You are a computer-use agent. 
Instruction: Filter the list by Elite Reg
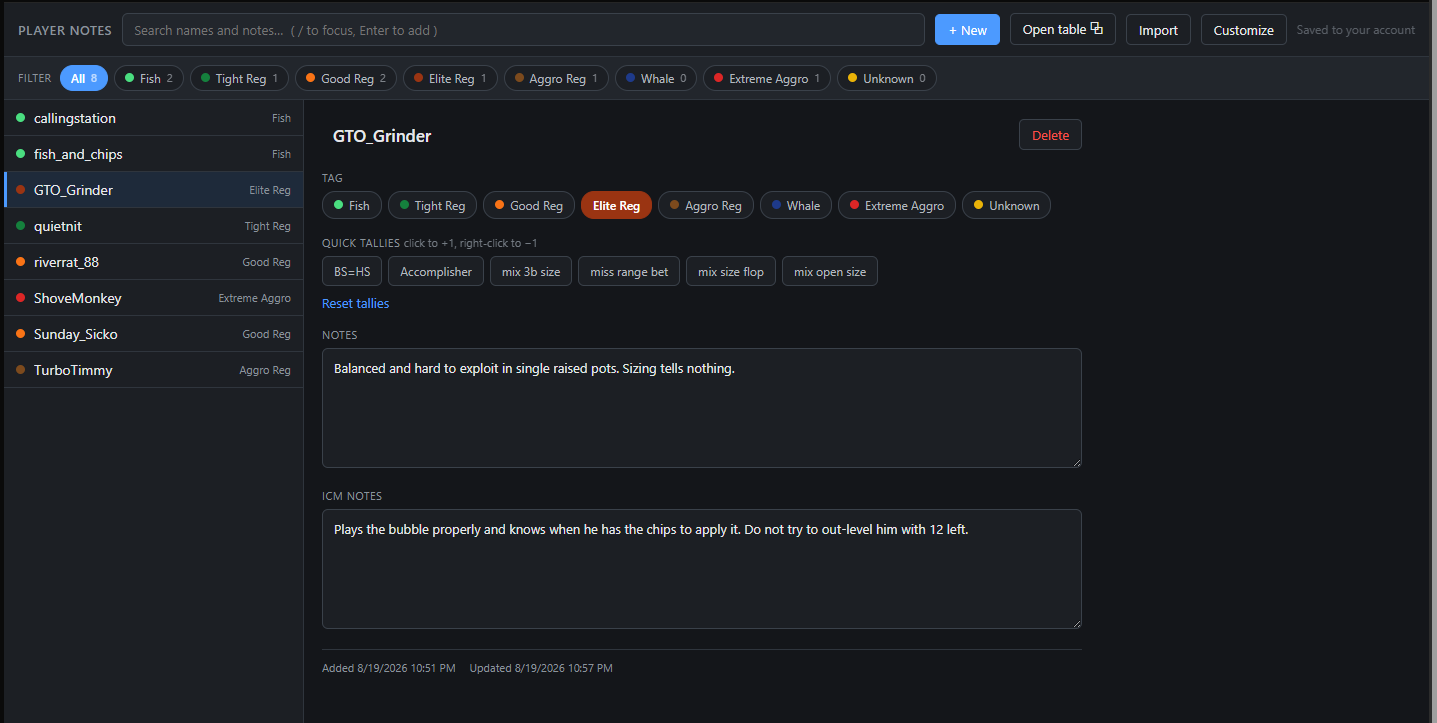450,78
